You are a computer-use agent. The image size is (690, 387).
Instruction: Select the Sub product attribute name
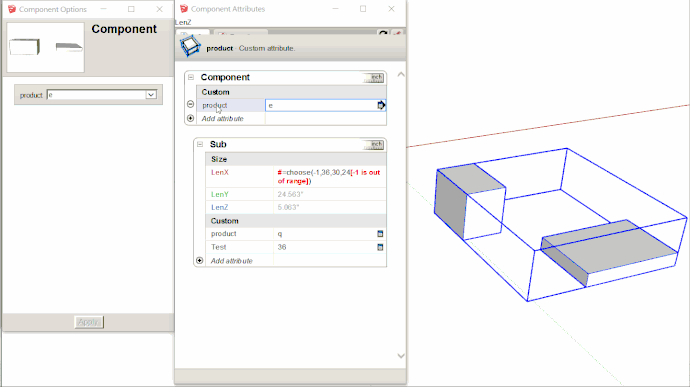click(x=224, y=234)
